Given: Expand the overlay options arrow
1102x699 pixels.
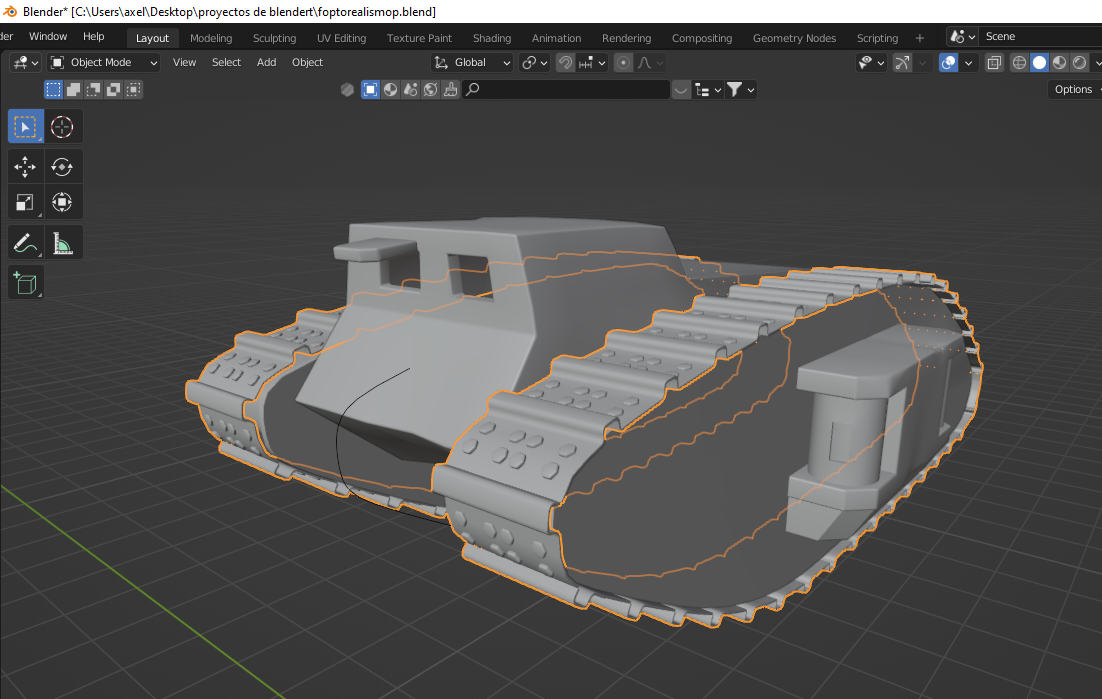Looking at the screenshot, I should click(968, 63).
